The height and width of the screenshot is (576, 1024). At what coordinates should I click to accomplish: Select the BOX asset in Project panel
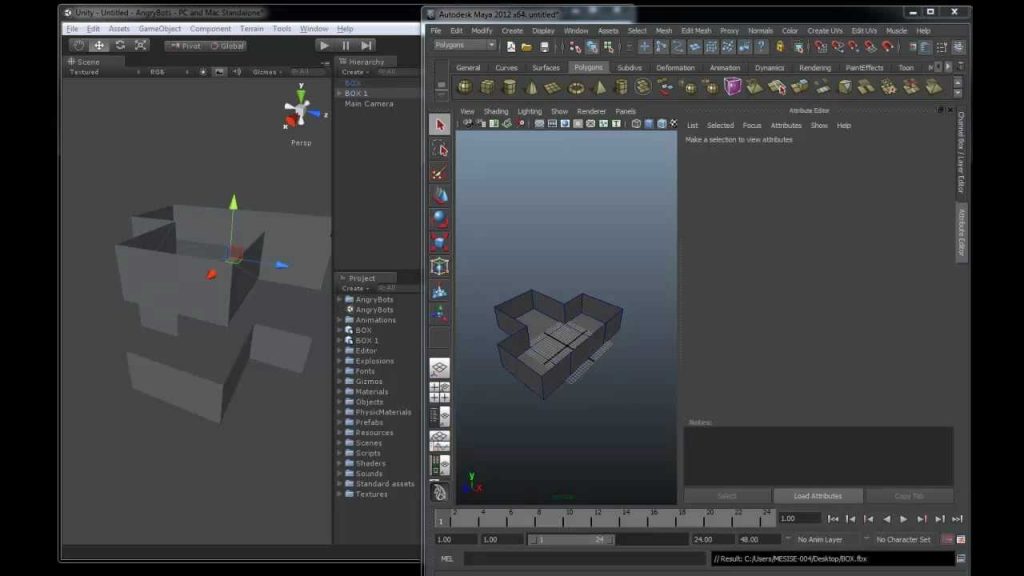[x=362, y=330]
